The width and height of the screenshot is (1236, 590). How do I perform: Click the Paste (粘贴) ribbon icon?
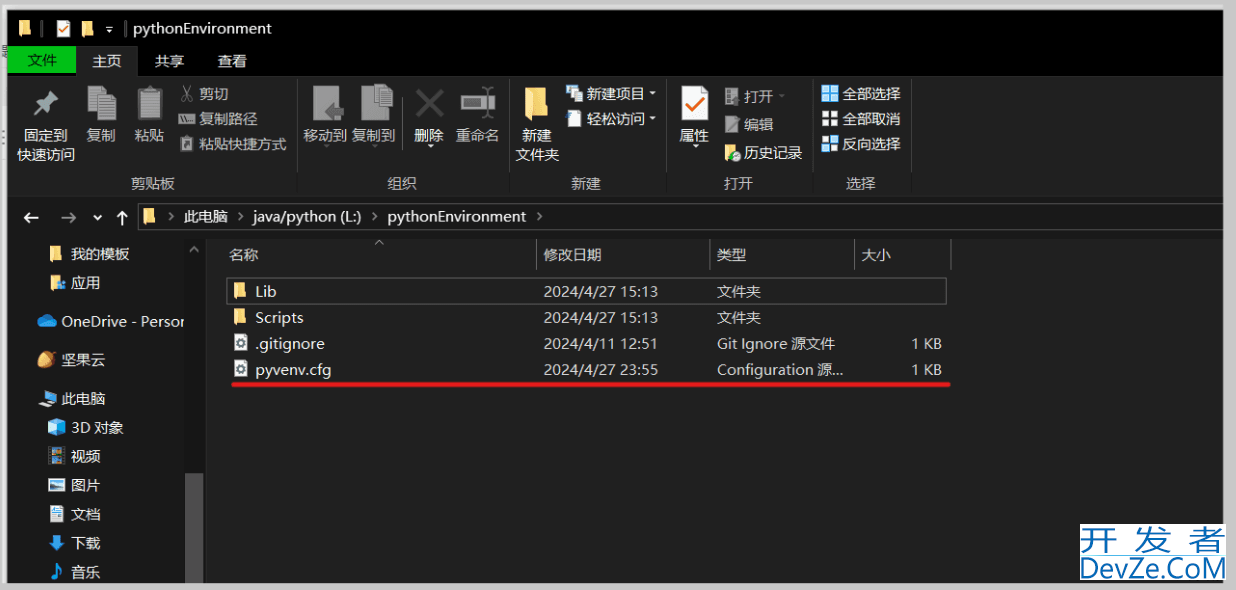pyautogui.click(x=149, y=104)
